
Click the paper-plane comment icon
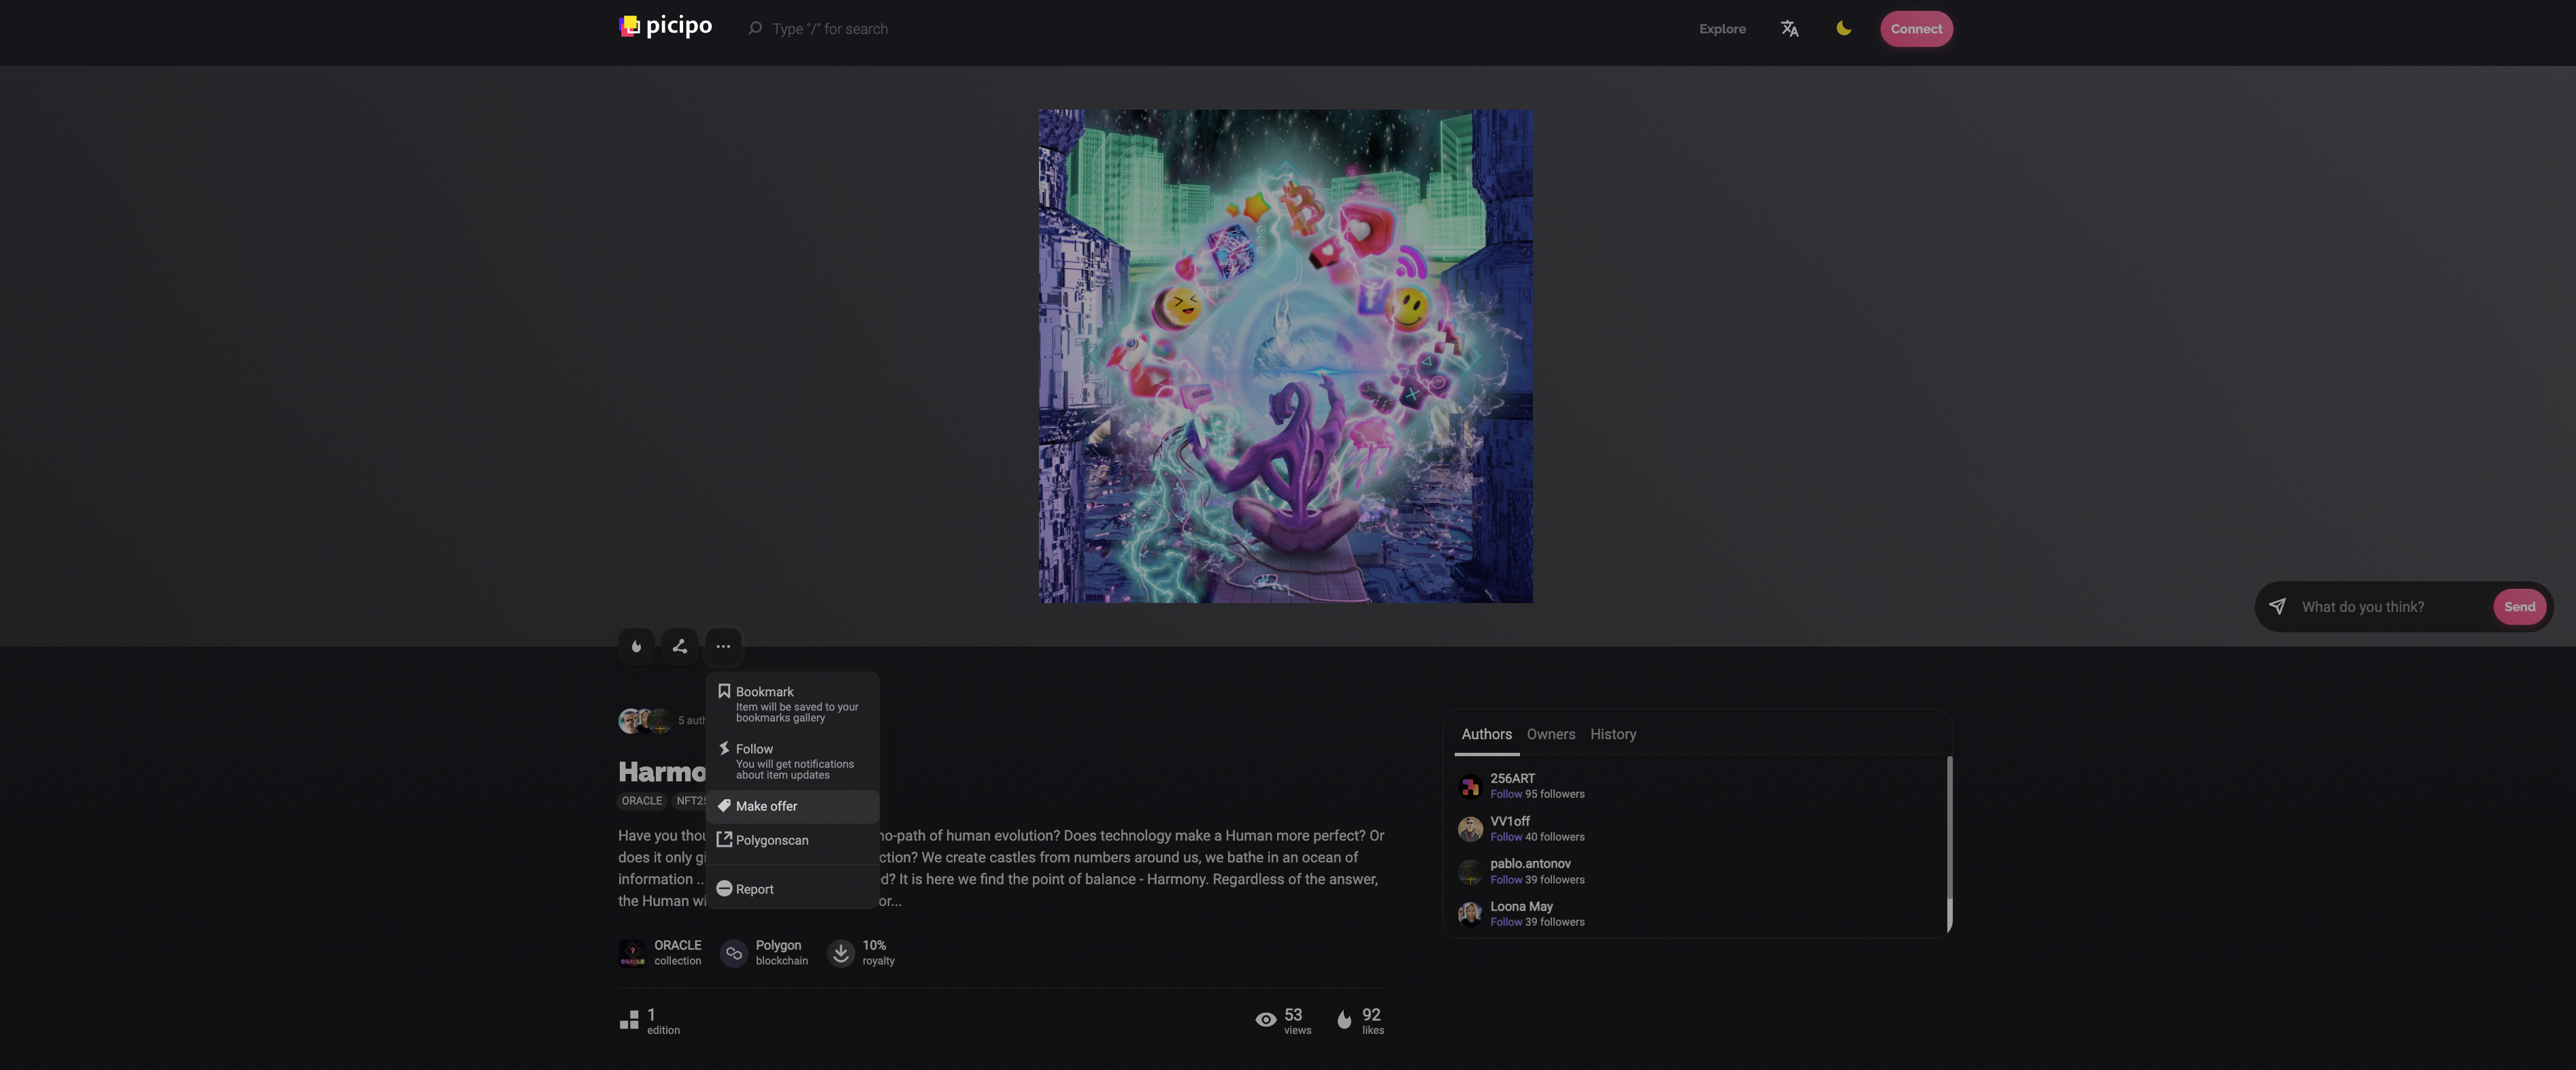[x=2277, y=606]
